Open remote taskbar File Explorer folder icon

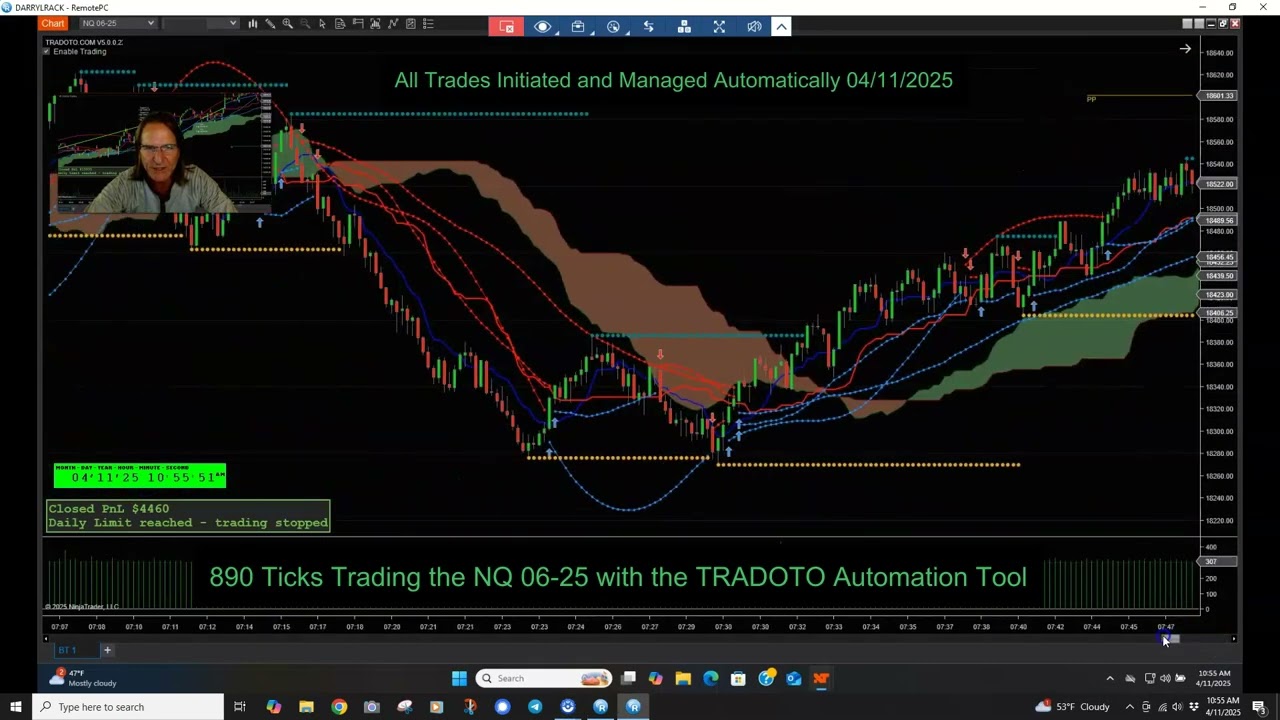tap(683, 678)
